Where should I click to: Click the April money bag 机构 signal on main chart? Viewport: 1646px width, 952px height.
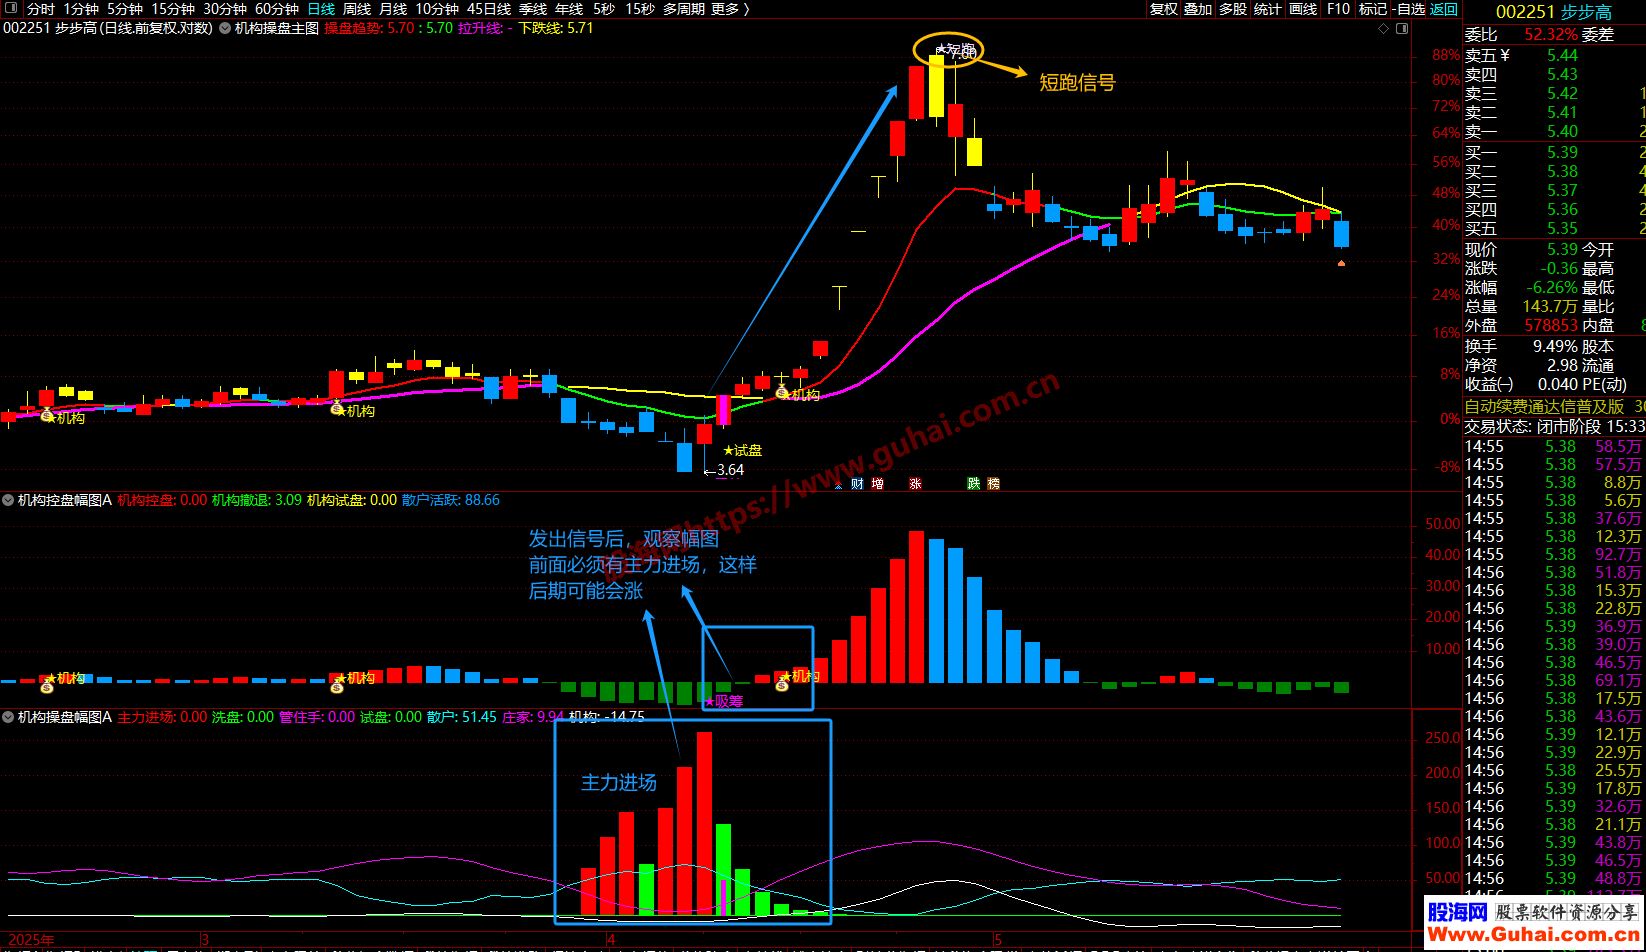[782, 393]
